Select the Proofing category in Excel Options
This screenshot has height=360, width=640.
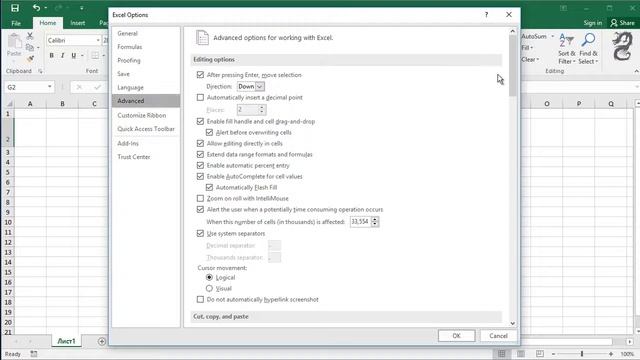129,60
